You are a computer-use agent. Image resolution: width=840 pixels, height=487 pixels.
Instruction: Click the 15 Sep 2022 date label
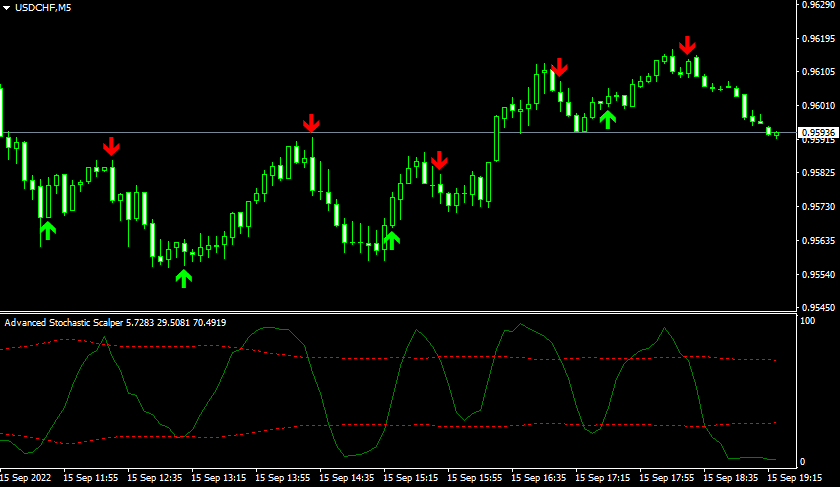click(27, 479)
